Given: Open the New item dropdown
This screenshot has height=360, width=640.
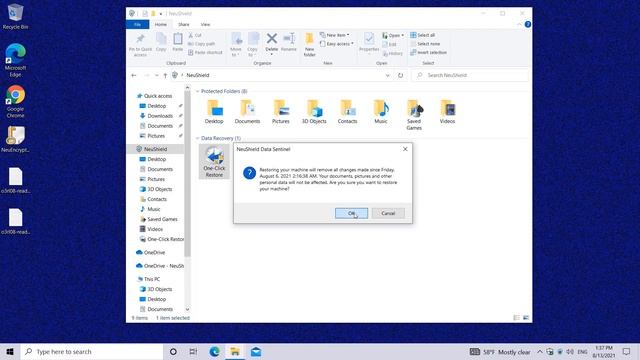Looking at the screenshot, I should 334,35.
